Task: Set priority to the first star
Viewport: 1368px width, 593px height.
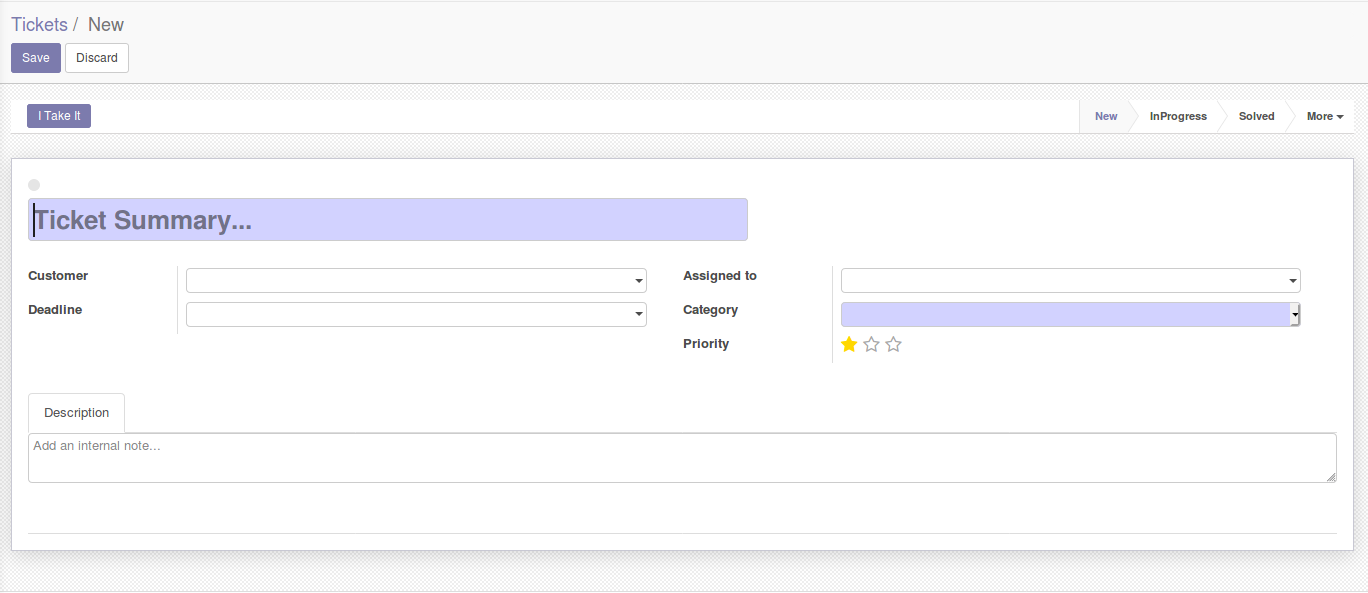Action: coord(849,344)
